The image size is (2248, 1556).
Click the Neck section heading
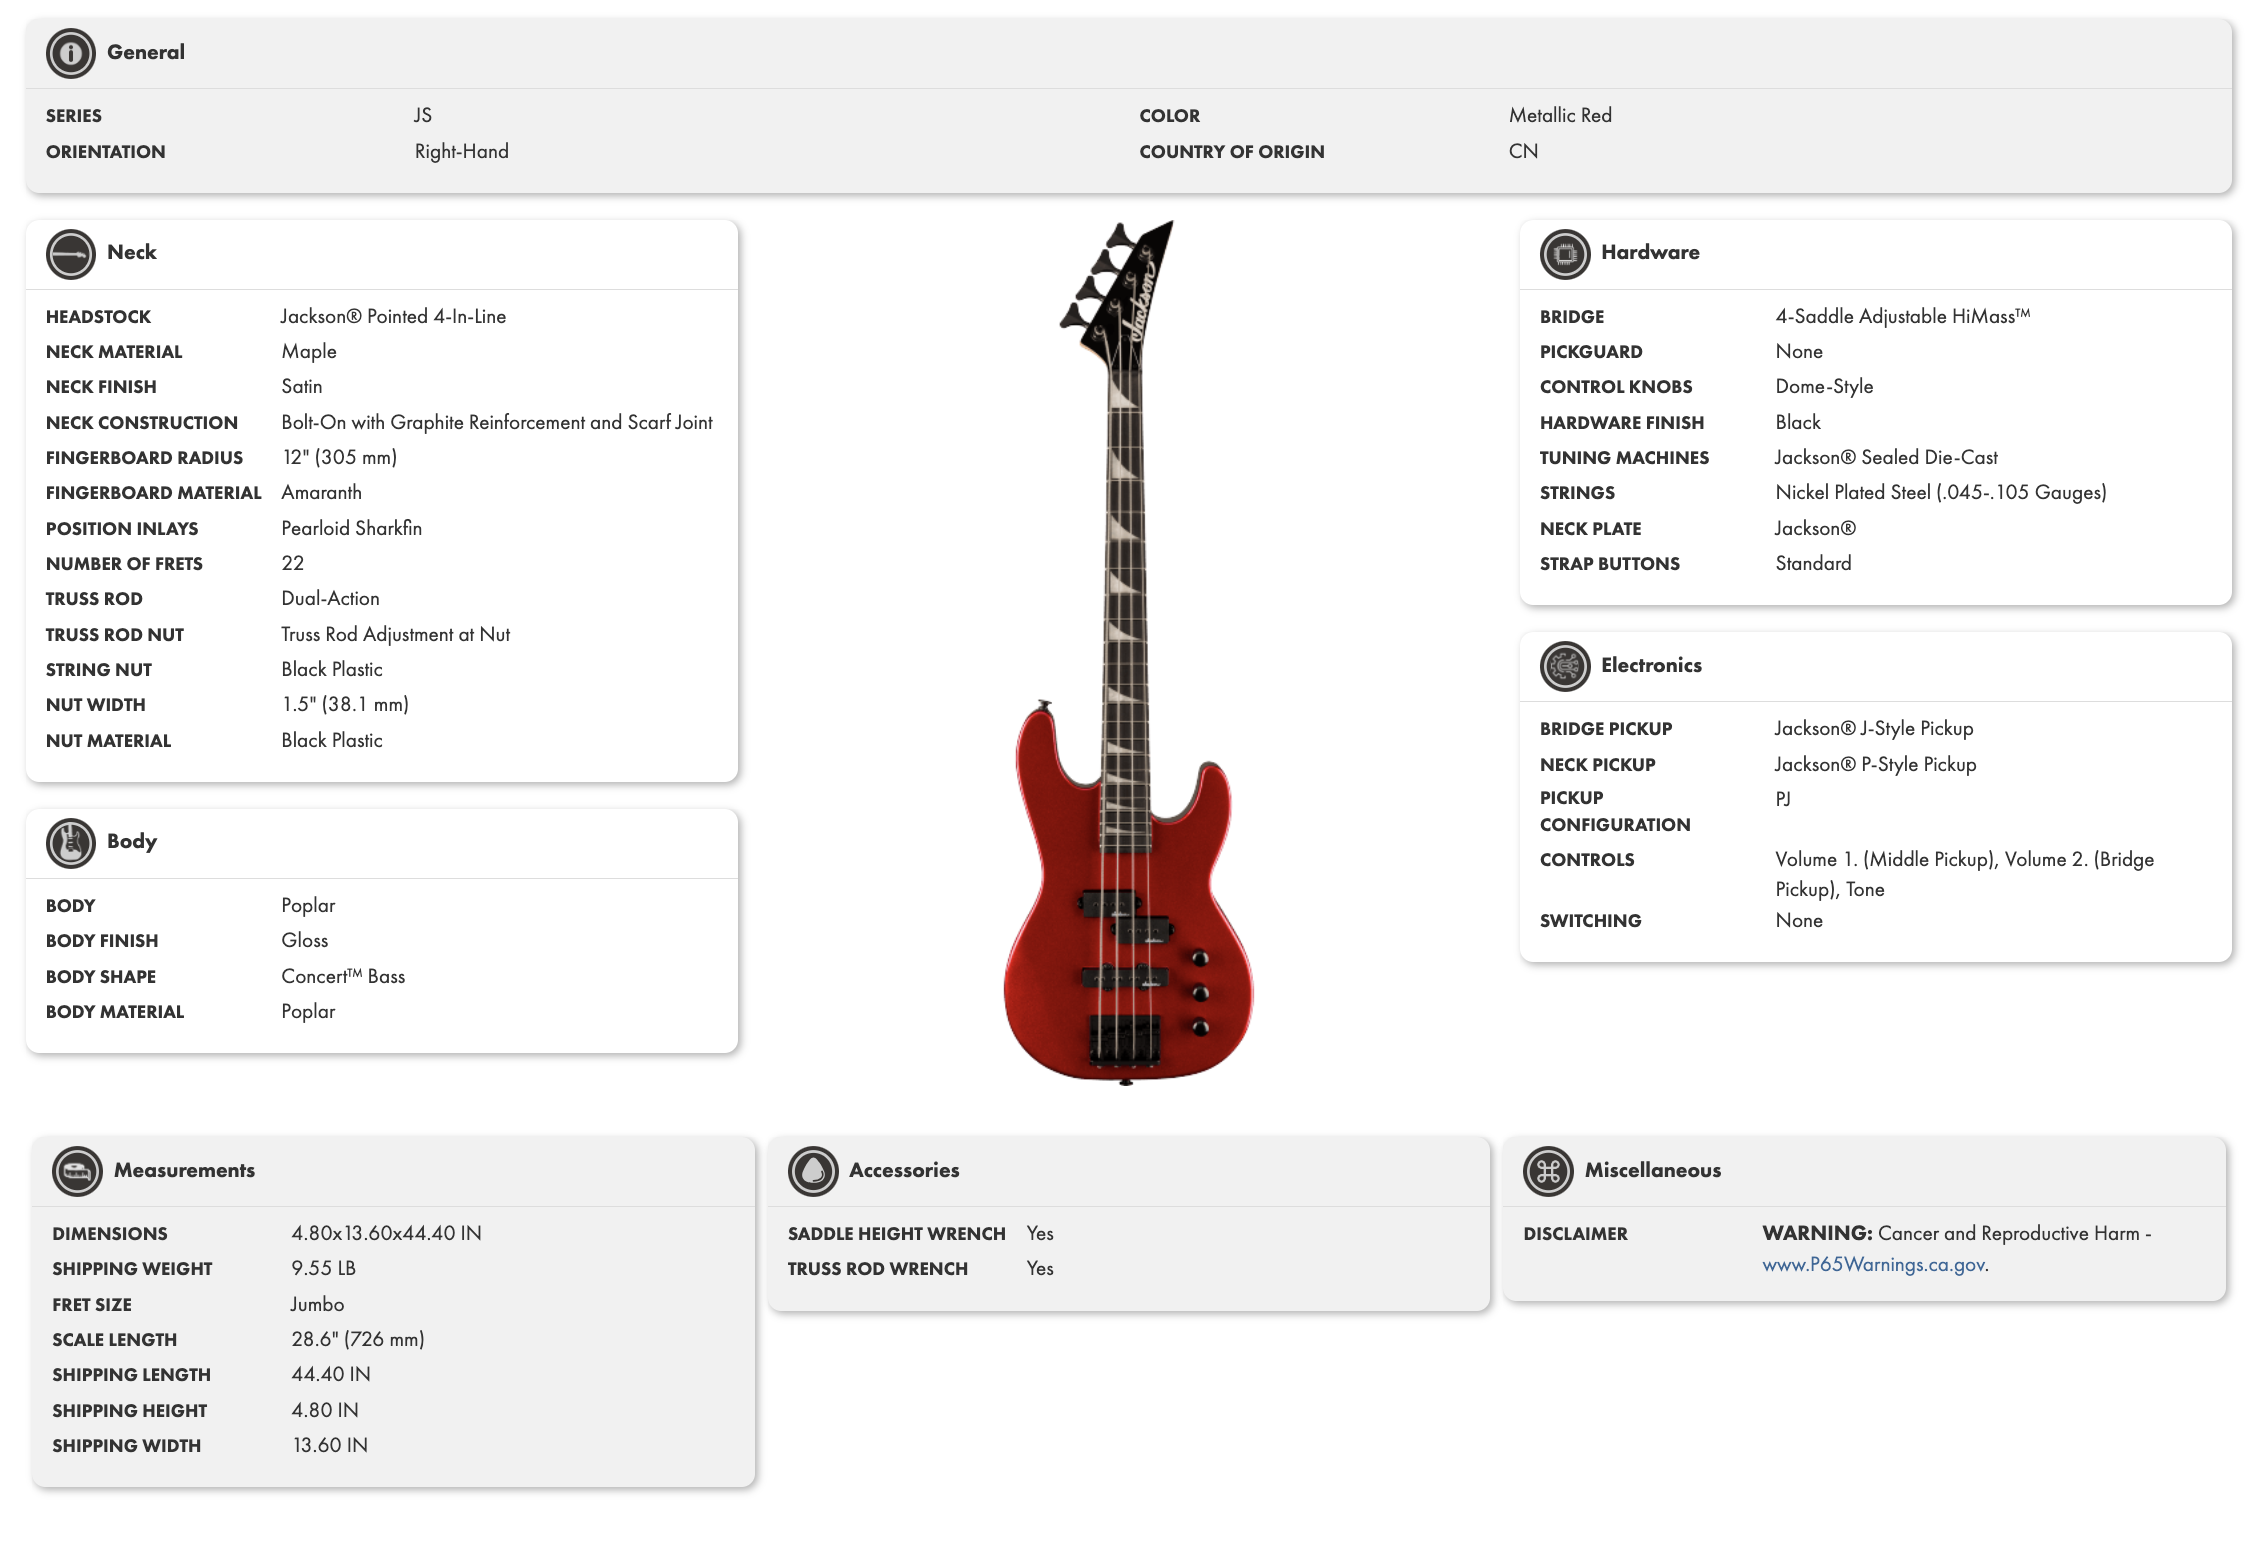(x=132, y=252)
